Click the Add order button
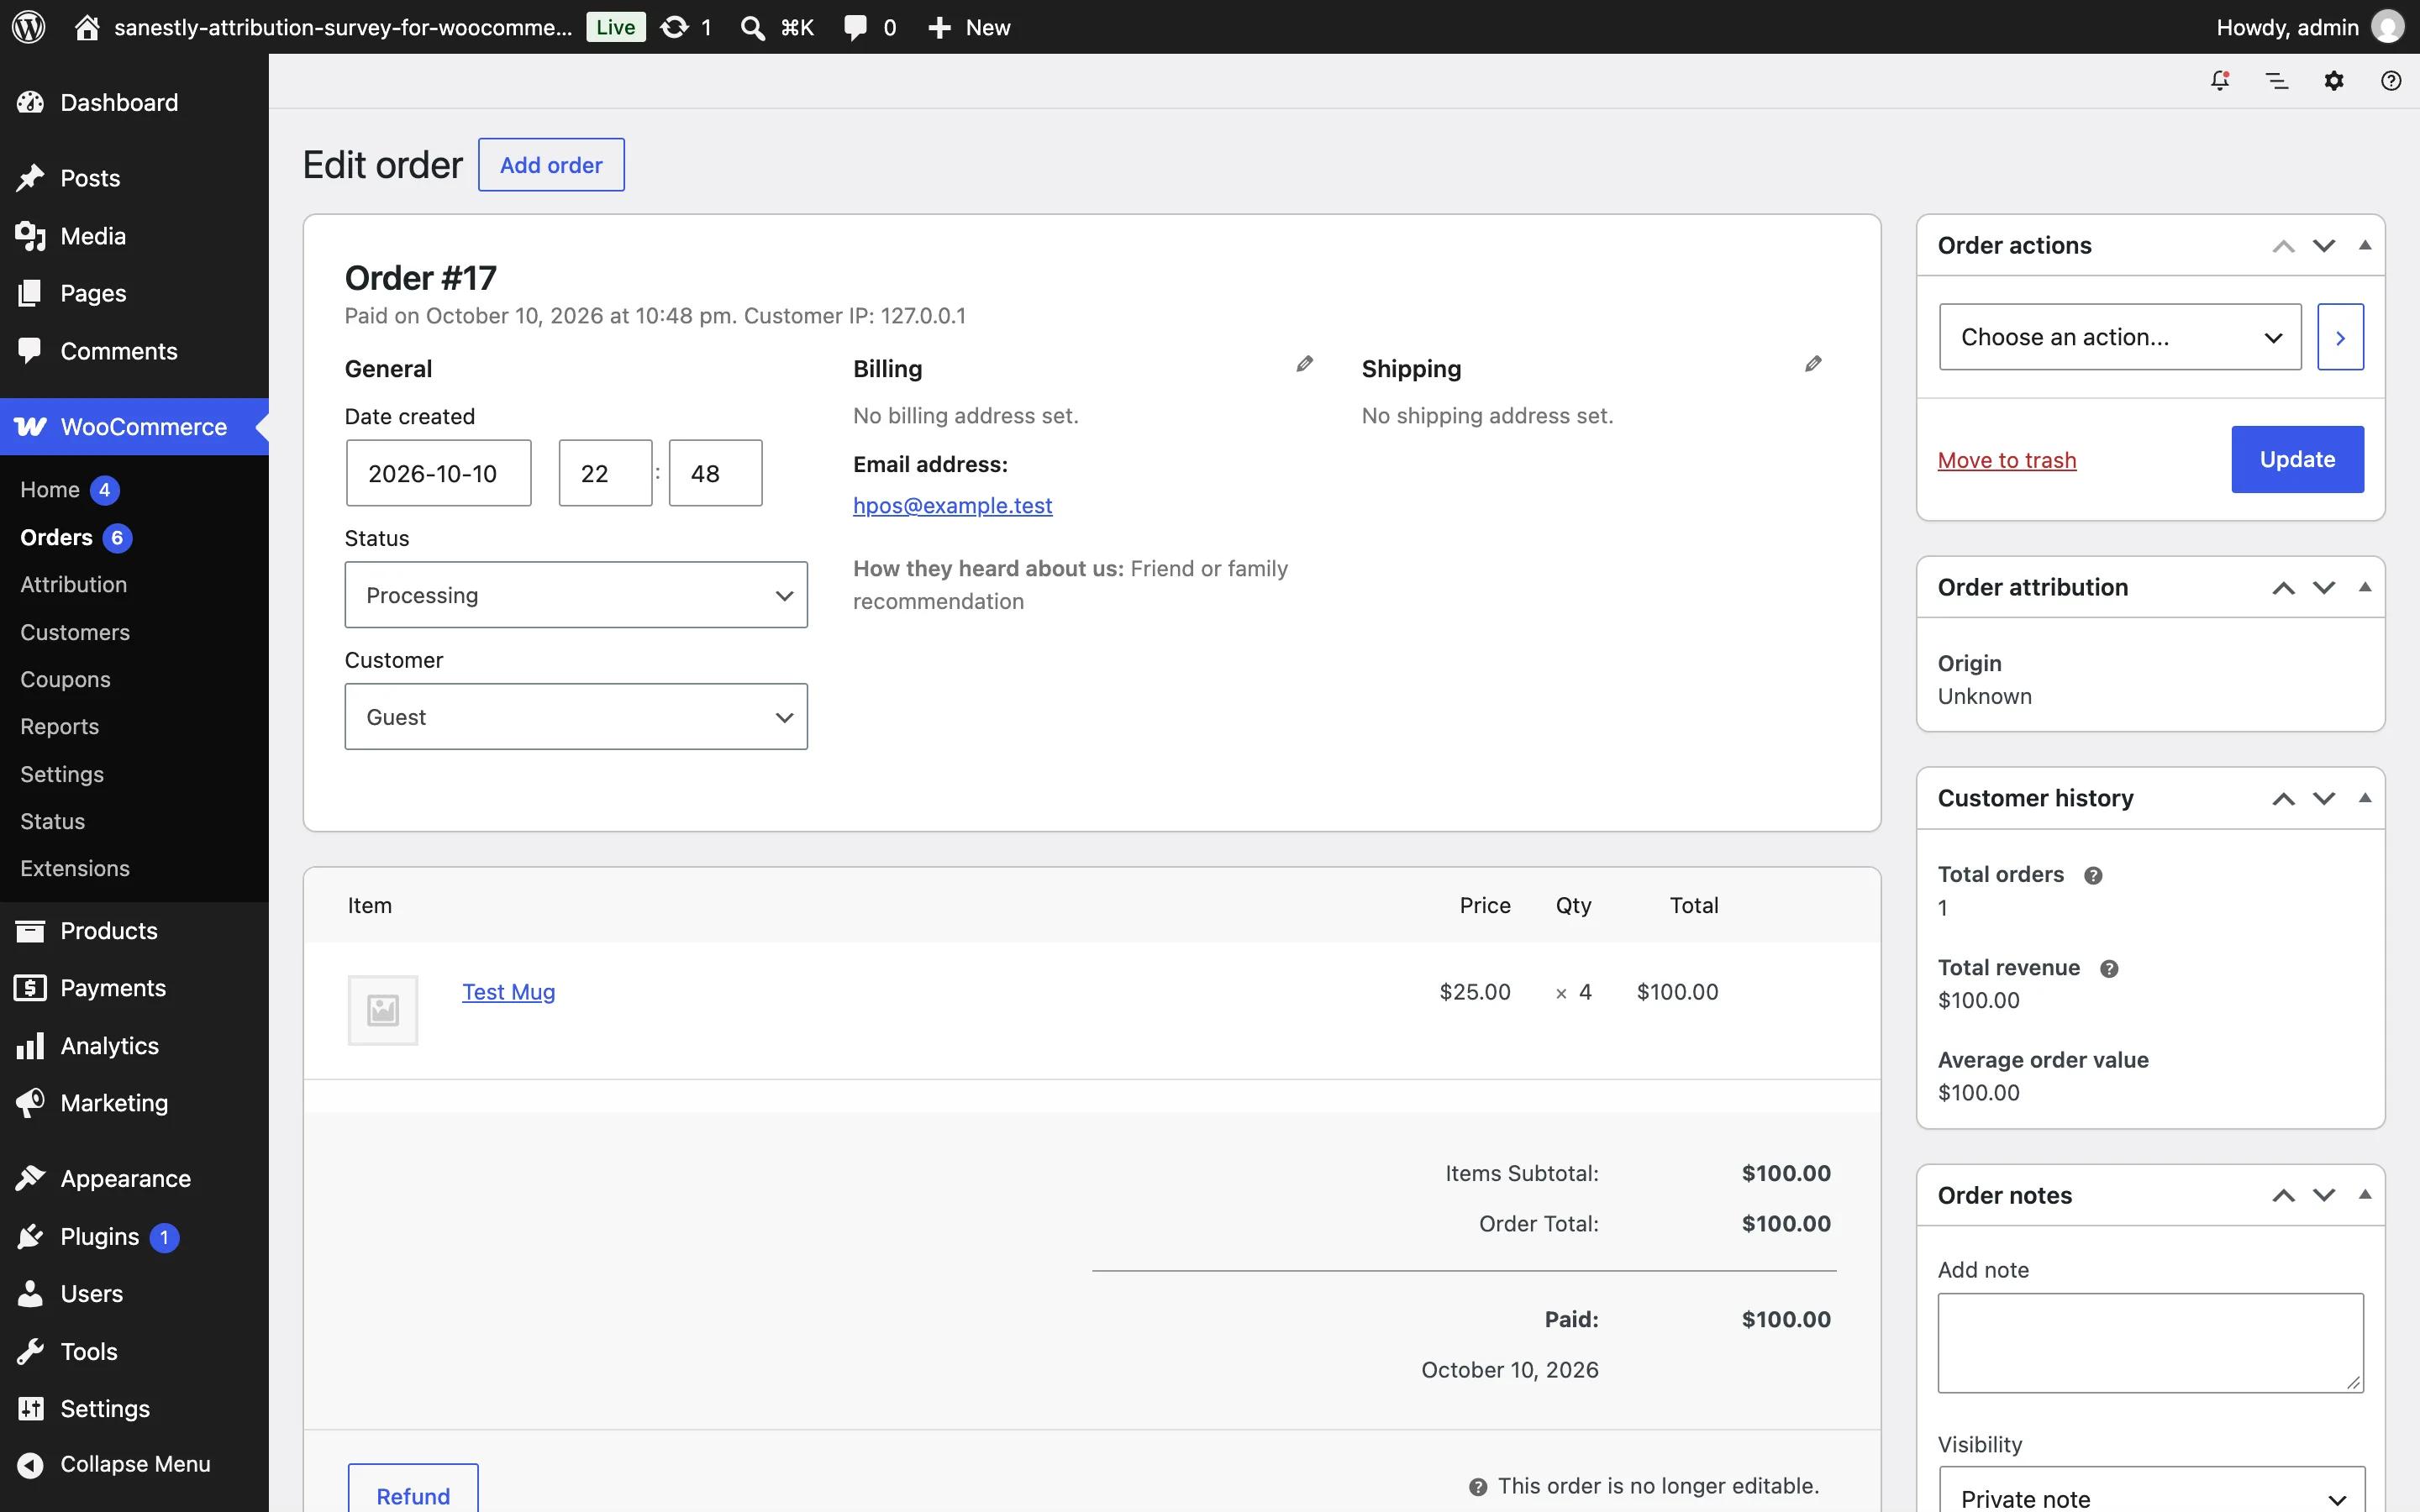The width and height of the screenshot is (2420, 1512). 551,165
